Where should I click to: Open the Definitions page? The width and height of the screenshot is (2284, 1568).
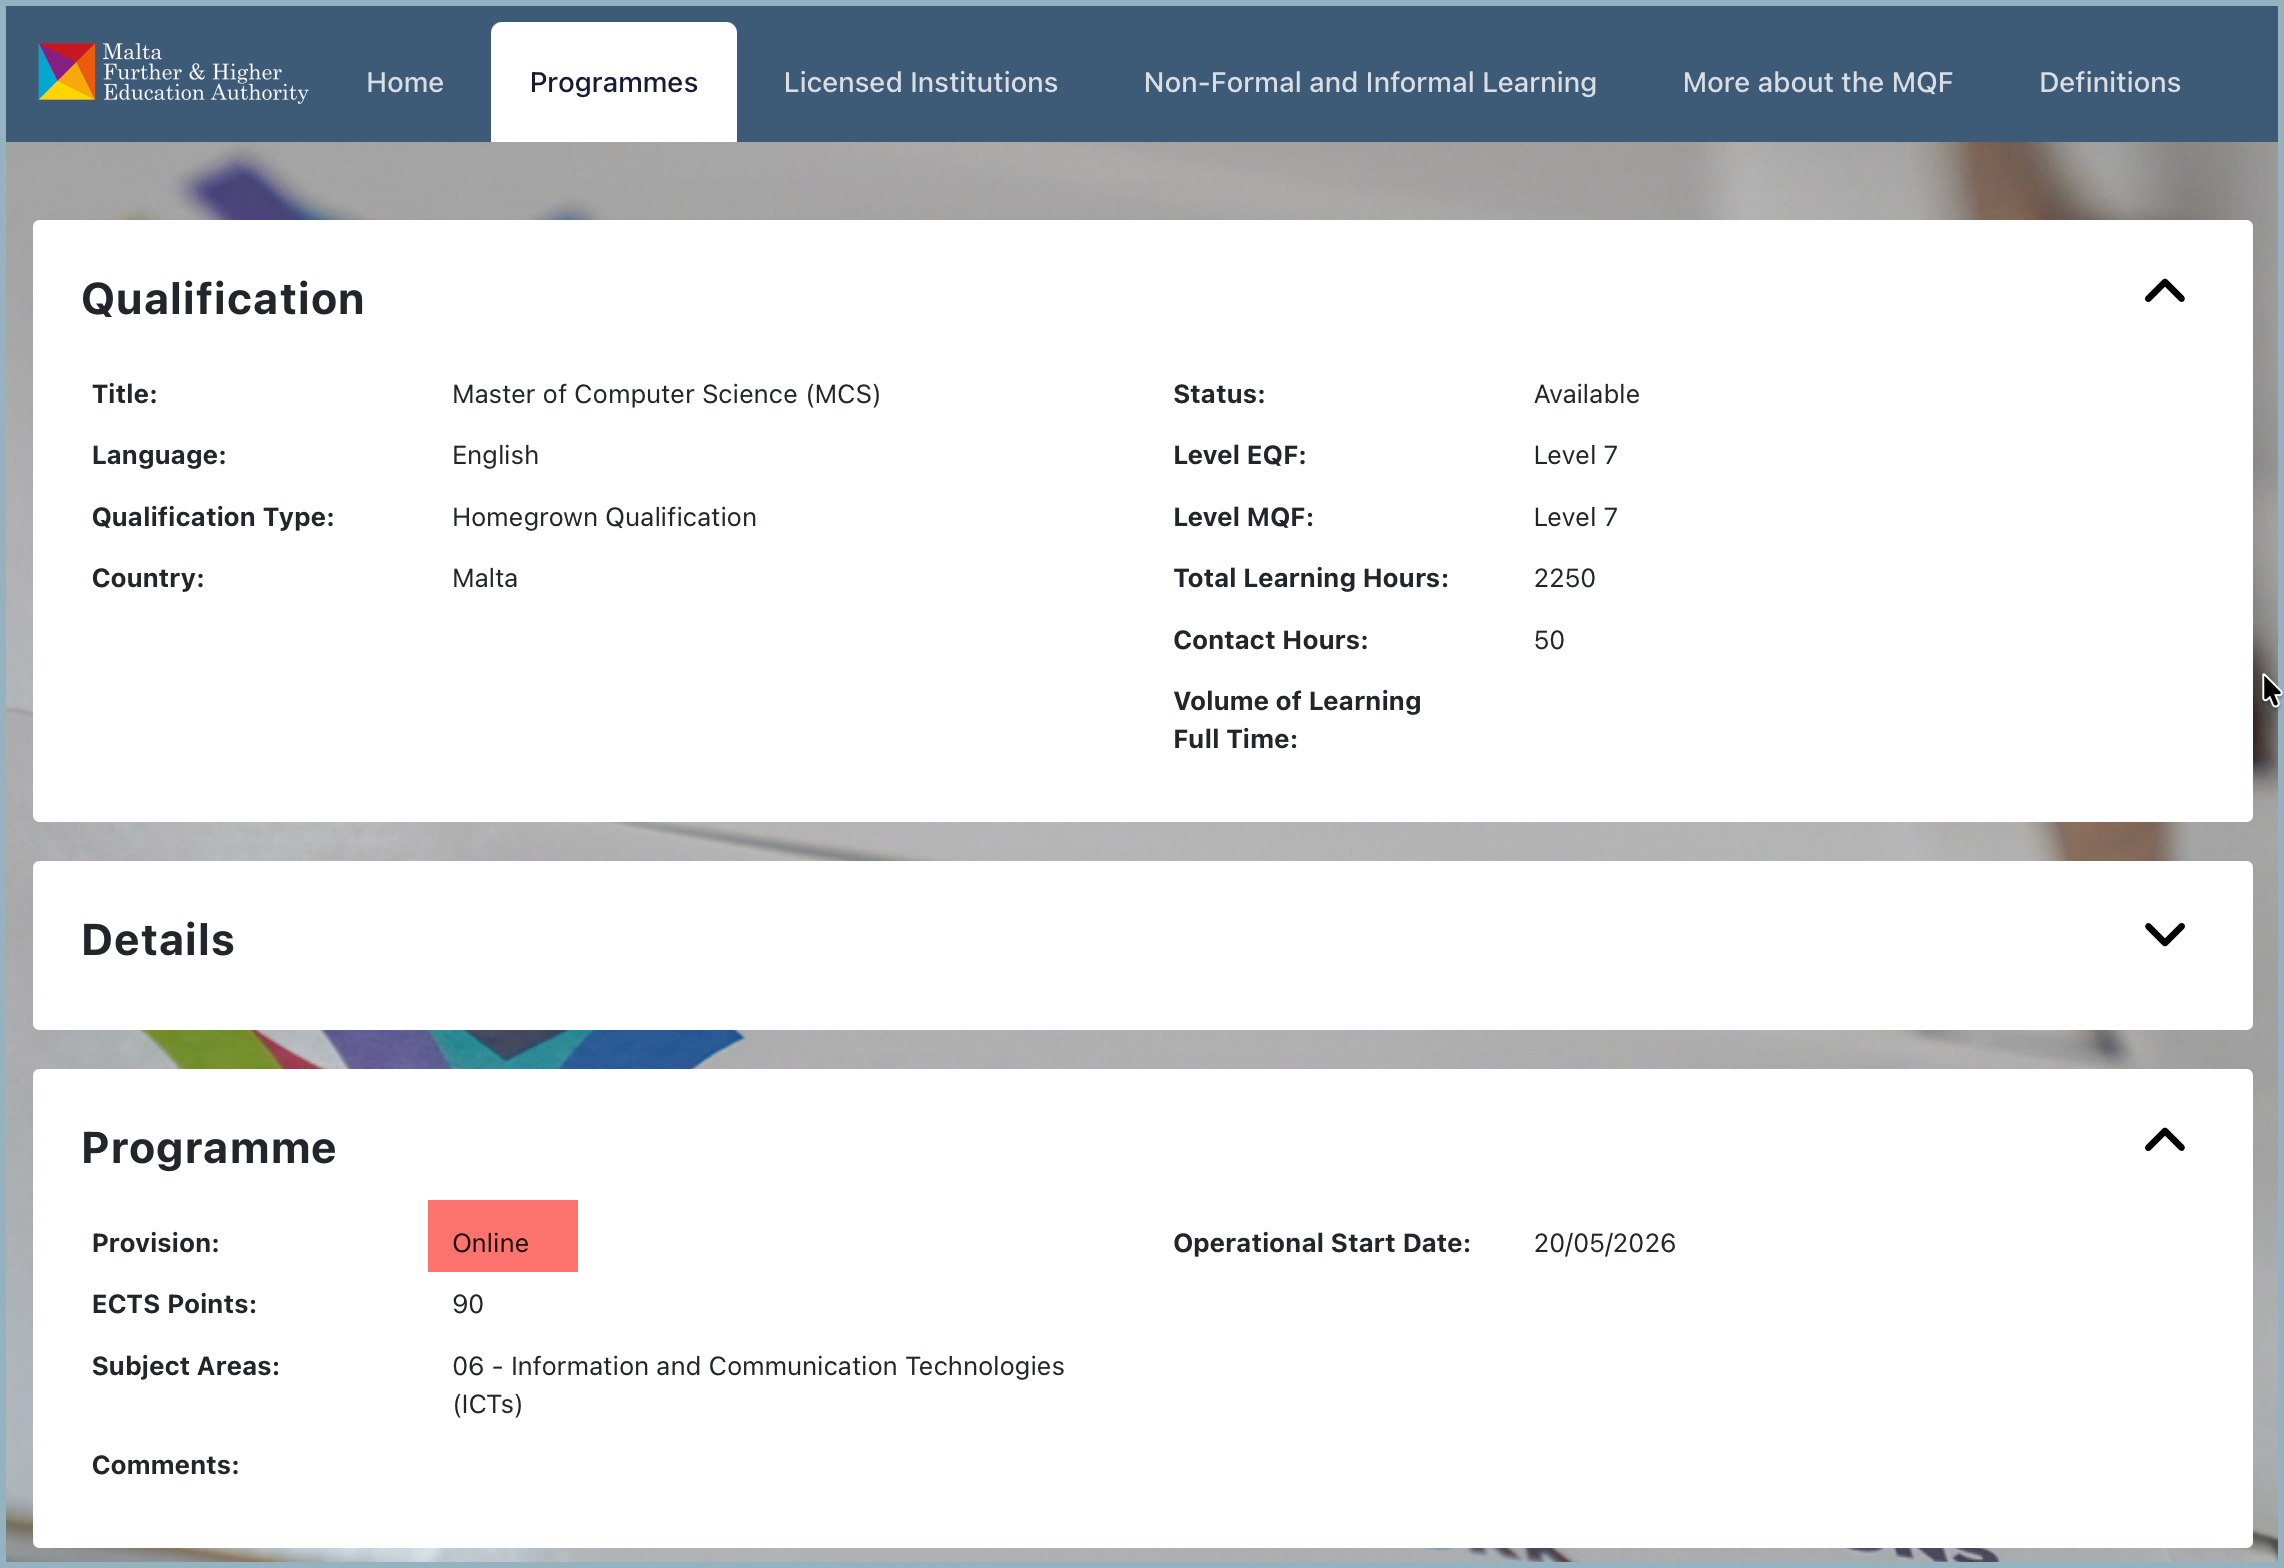(2109, 82)
